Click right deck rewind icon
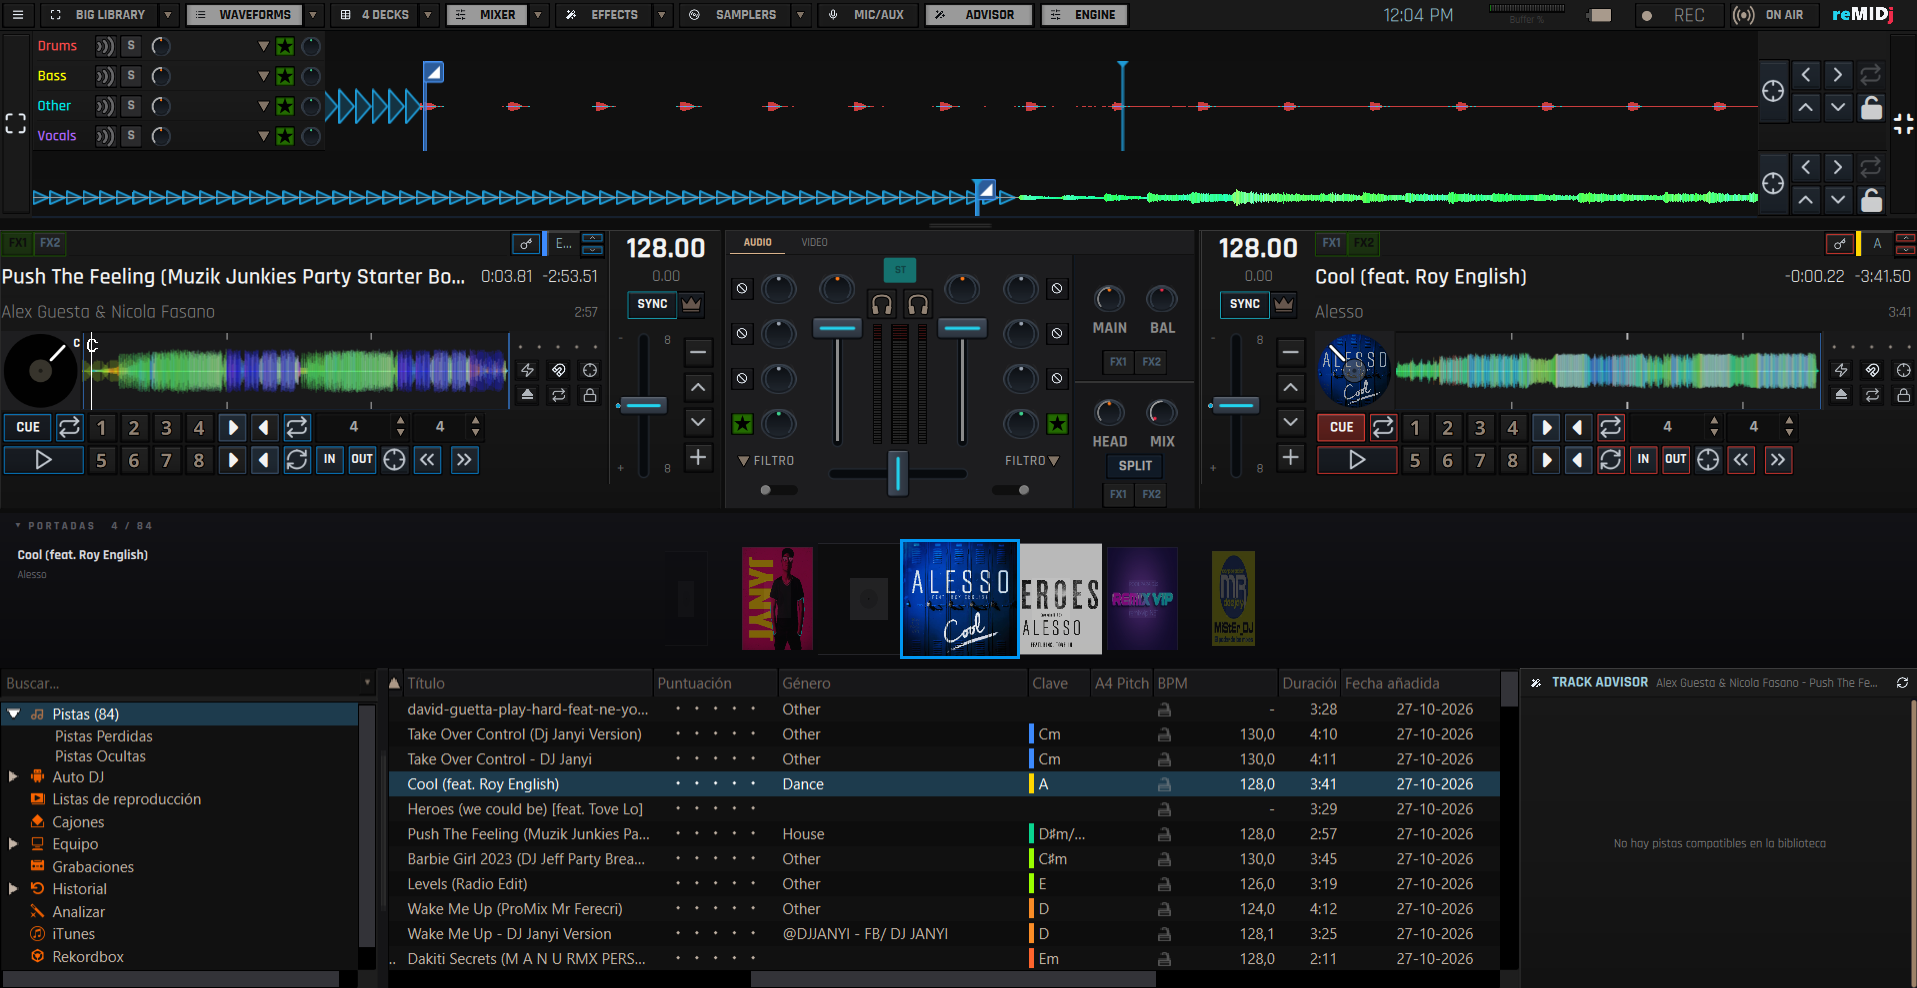1917x988 pixels. (1741, 460)
